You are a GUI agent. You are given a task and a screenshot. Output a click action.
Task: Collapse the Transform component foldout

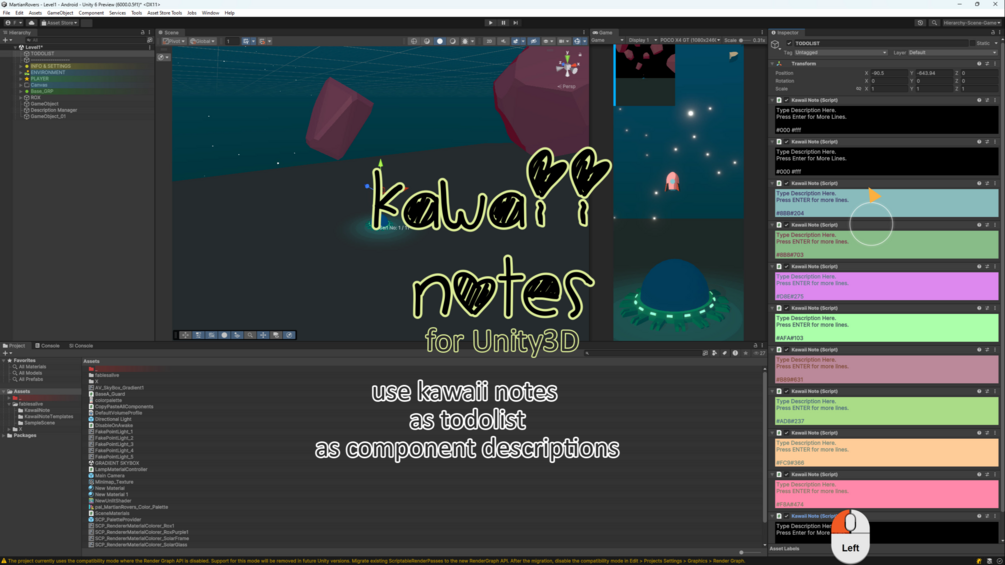(772, 63)
